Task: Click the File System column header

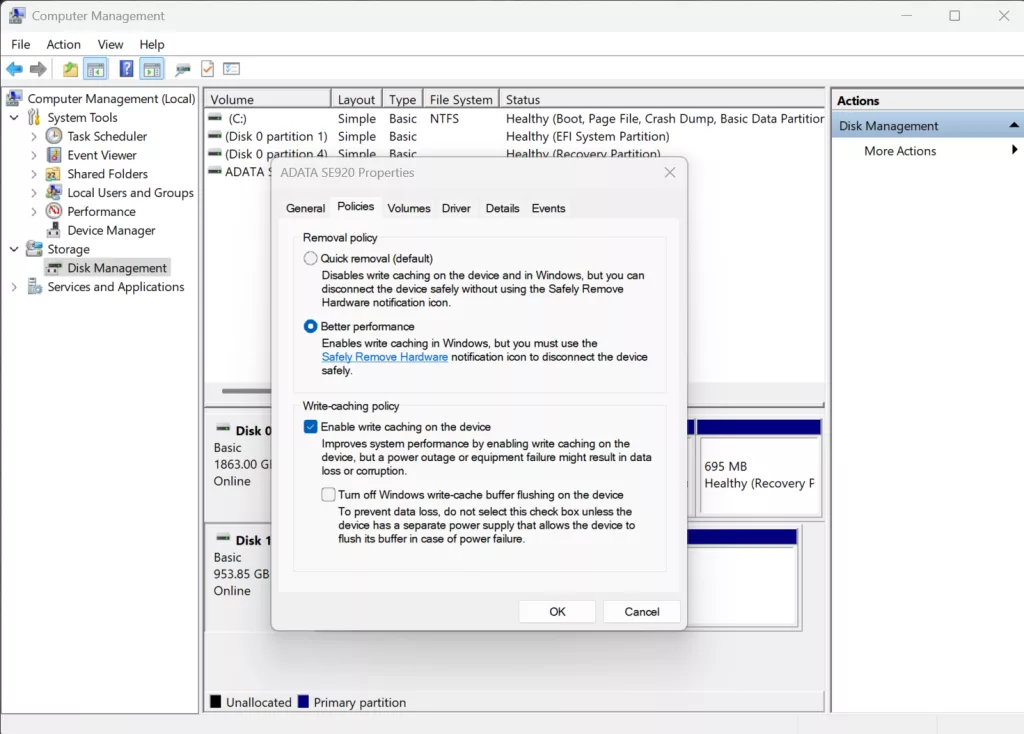Action: [x=461, y=99]
